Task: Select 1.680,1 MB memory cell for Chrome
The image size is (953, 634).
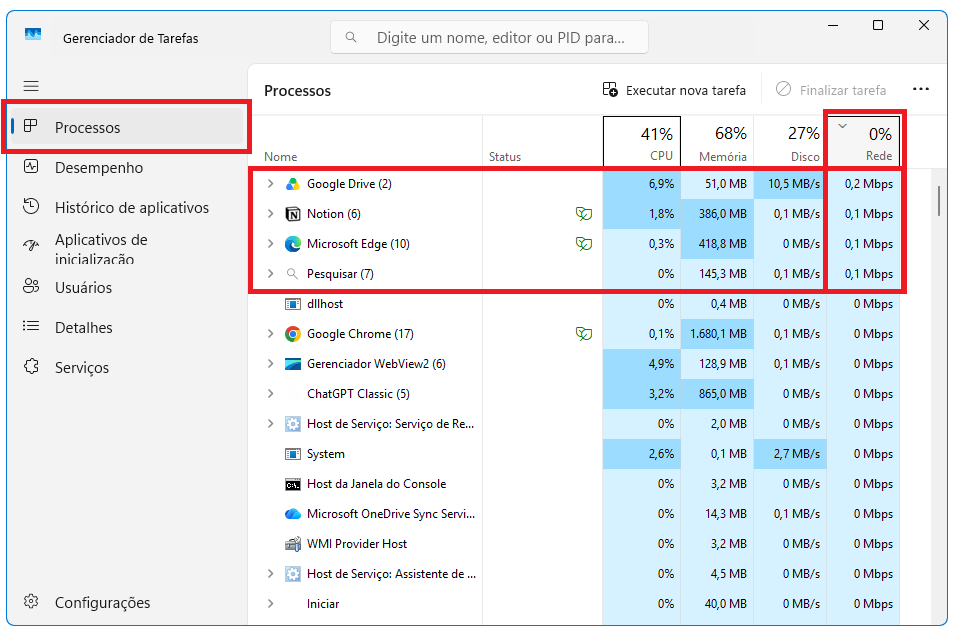Action: (x=717, y=334)
